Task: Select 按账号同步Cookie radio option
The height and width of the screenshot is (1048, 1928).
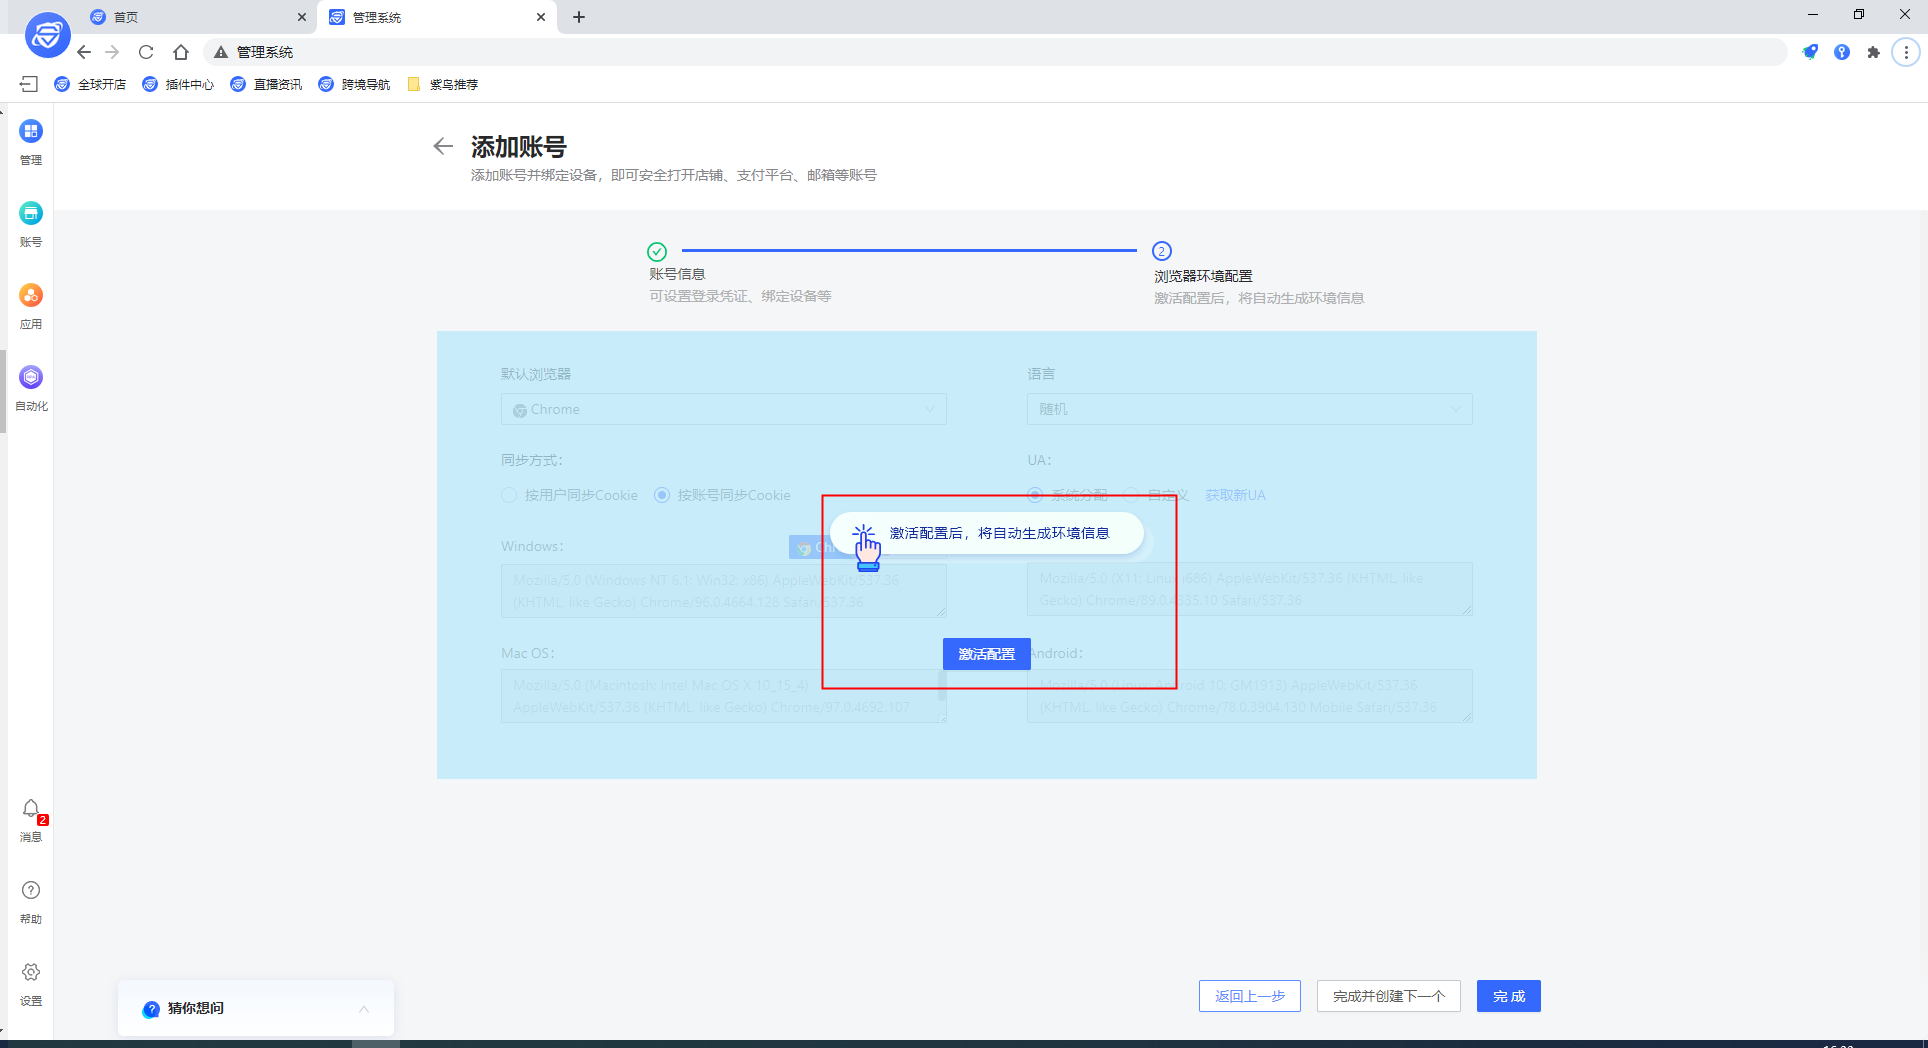Action: pyautogui.click(x=662, y=495)
